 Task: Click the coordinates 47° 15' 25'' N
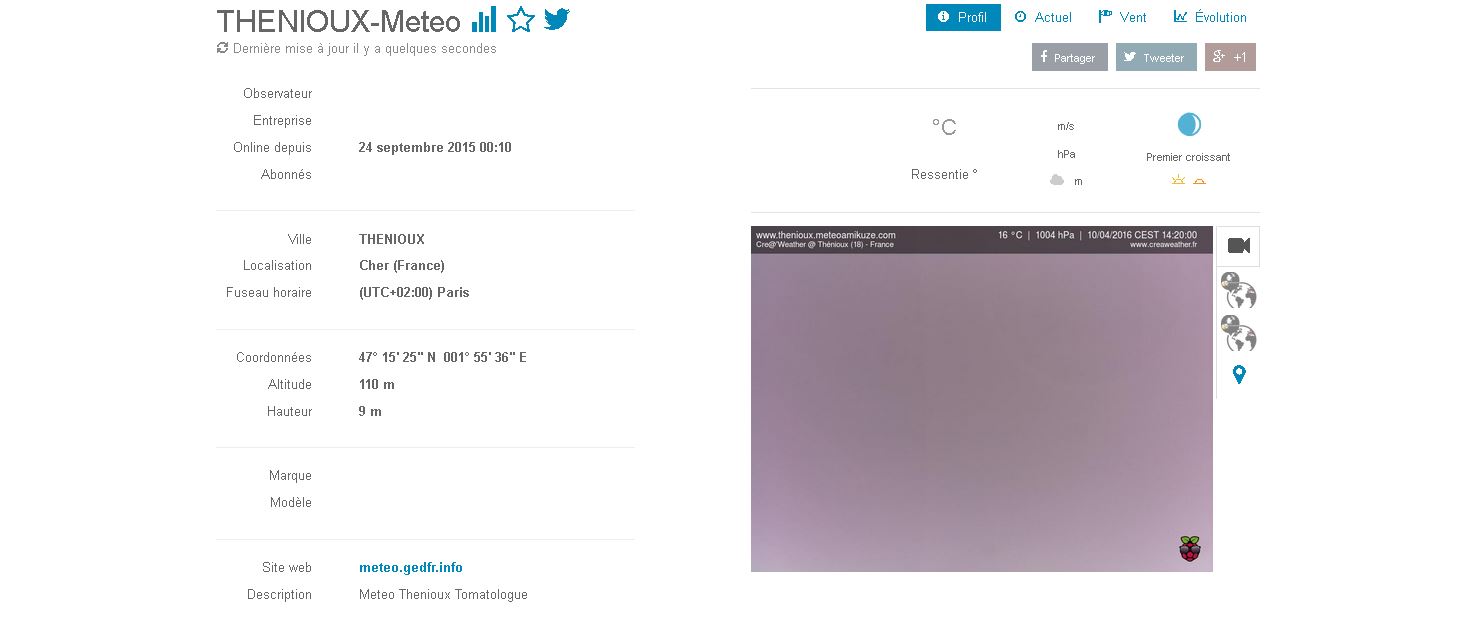point(397,357)
